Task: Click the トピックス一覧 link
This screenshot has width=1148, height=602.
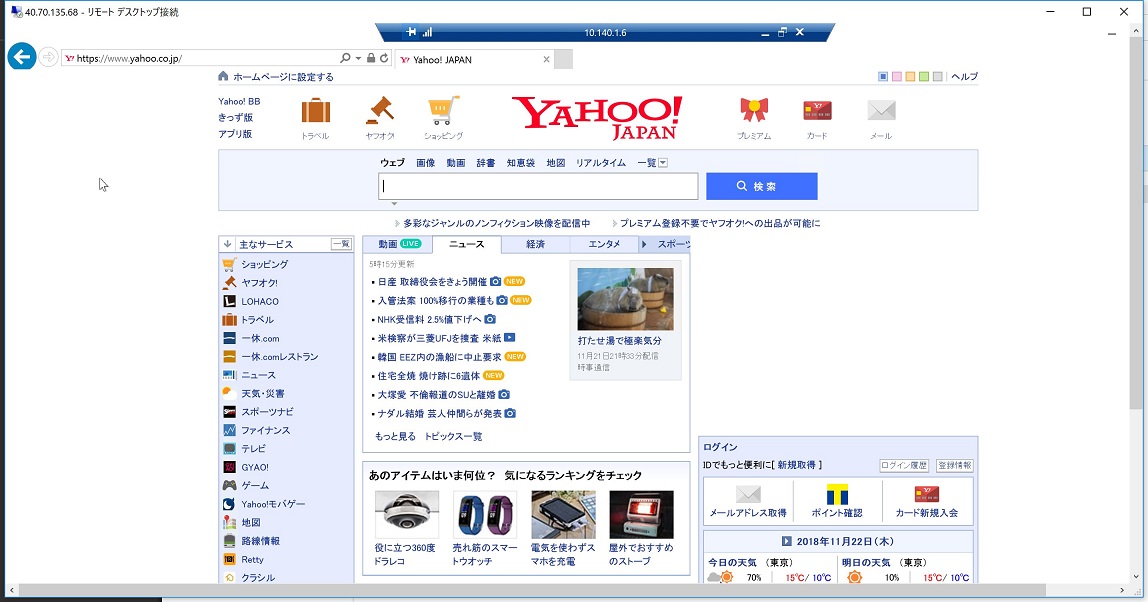Action: click(453, 436)
